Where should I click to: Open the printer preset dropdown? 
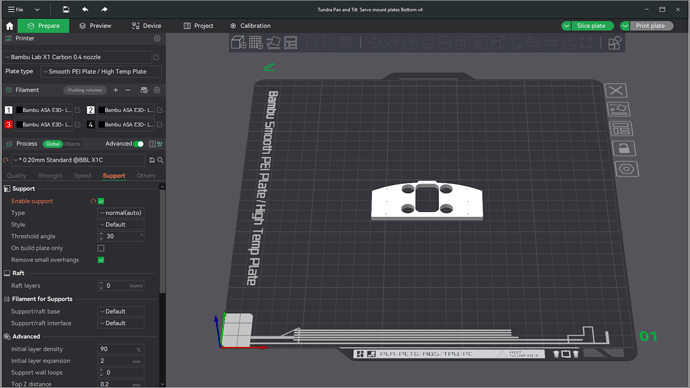click(78, 57)
